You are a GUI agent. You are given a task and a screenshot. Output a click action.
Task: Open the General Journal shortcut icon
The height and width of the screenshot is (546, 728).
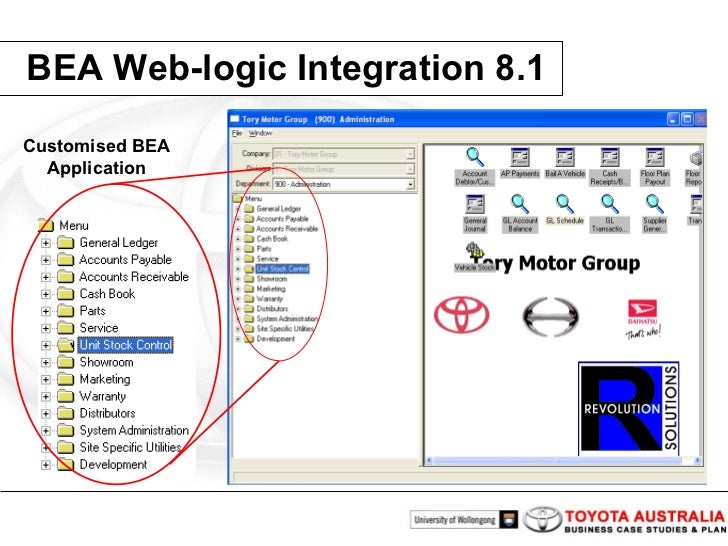(x=474, y=204)
